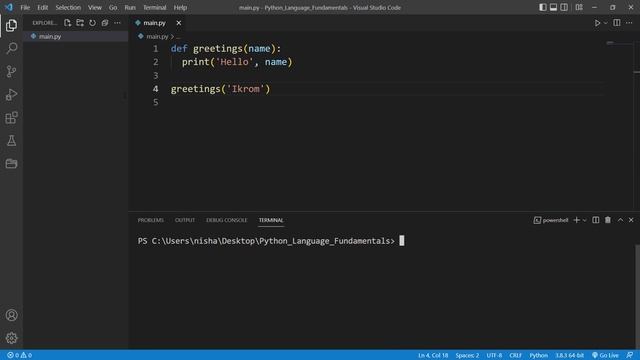This screenshot has width=640, height=360.
Task: Click the def greetings(name) line
Action: [x=226, y=49]
